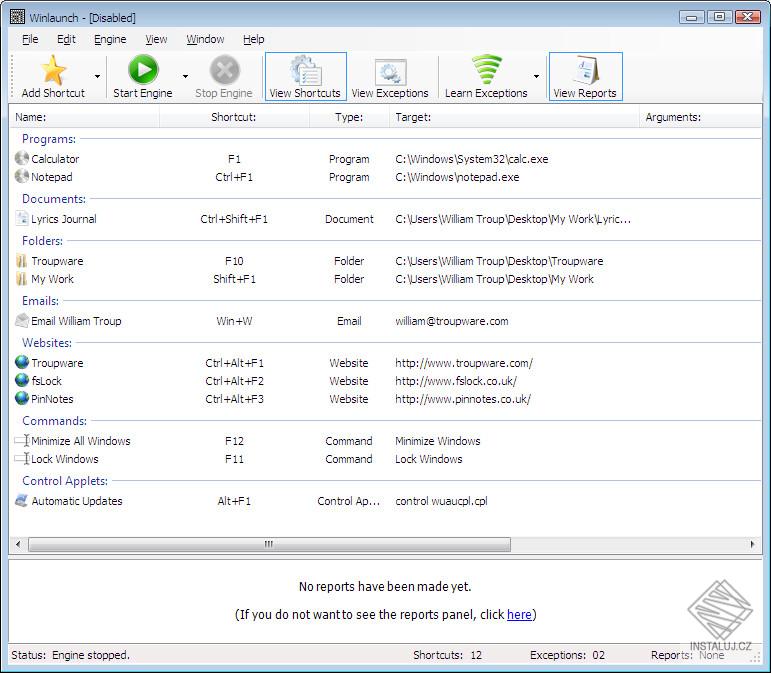771x673 pixels.
Task: Open the File menu
Action: point(30,39)
